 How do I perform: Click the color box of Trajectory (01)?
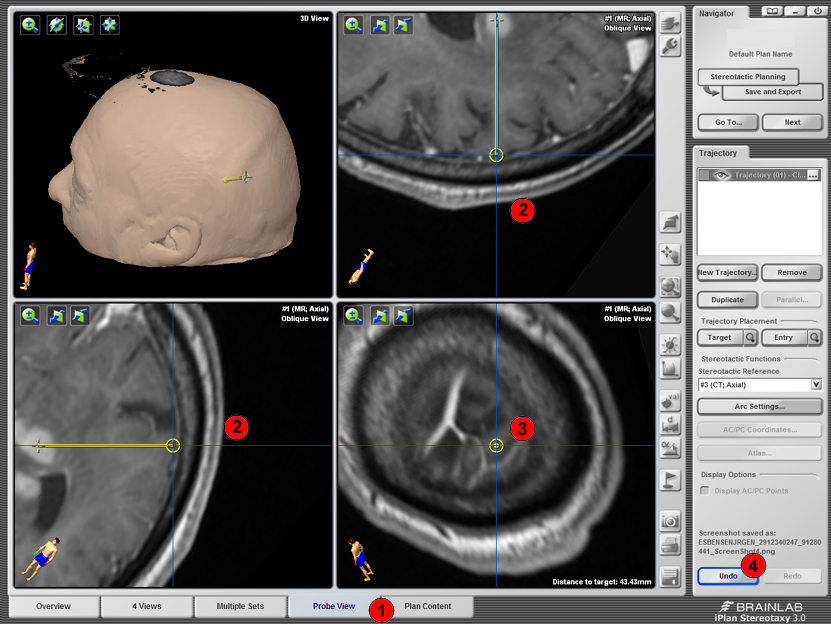[x=705, y=176]
